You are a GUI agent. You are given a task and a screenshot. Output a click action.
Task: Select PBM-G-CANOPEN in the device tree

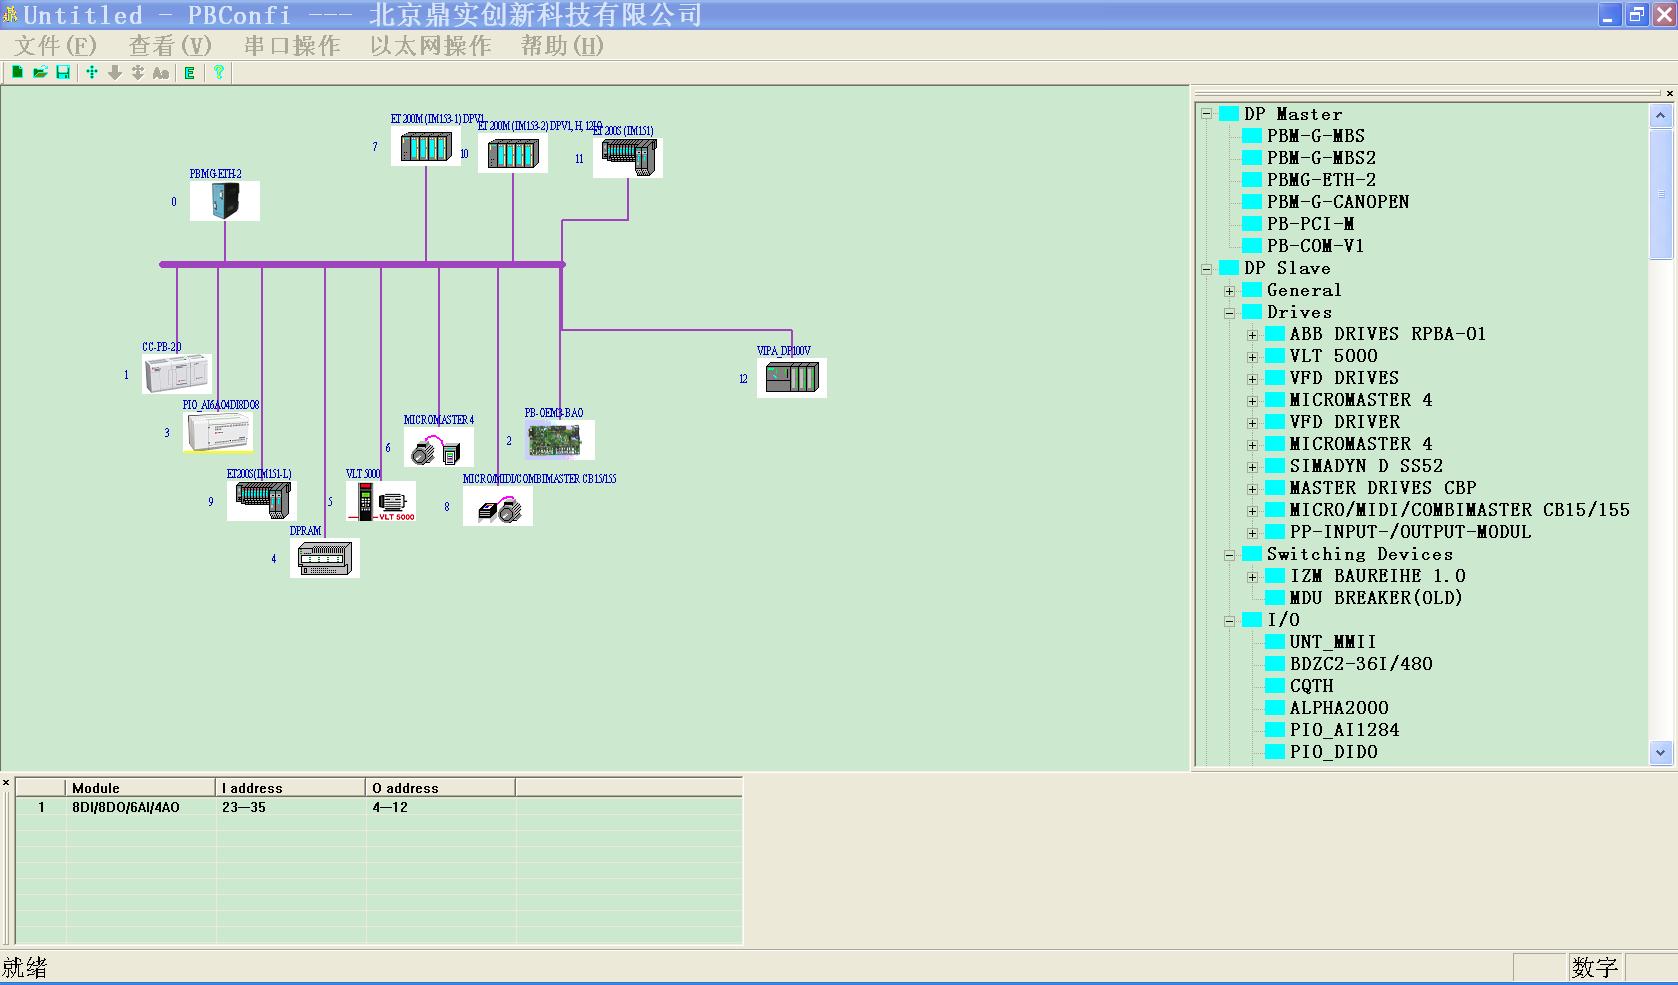[1337, 202]
